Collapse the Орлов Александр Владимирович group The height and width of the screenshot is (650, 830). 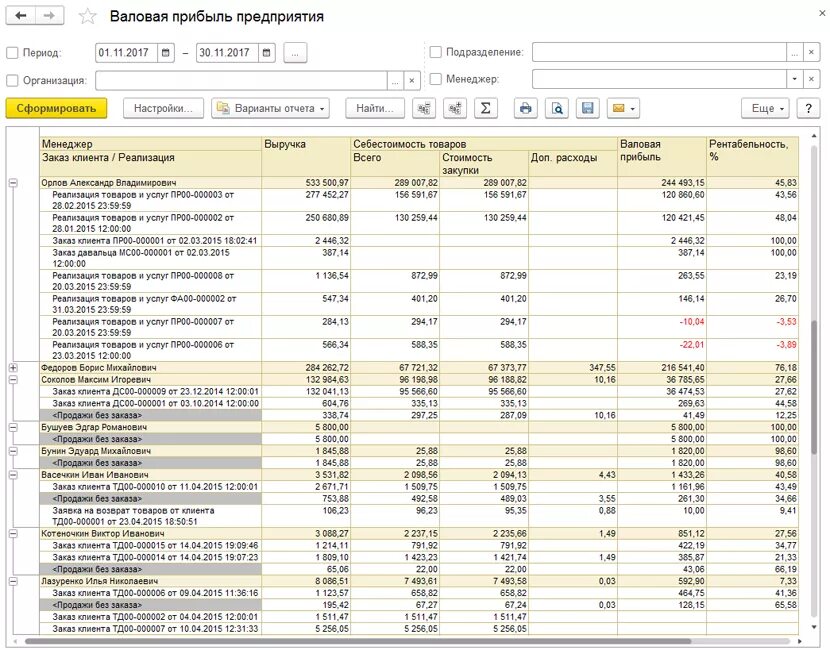click(13, 183)
